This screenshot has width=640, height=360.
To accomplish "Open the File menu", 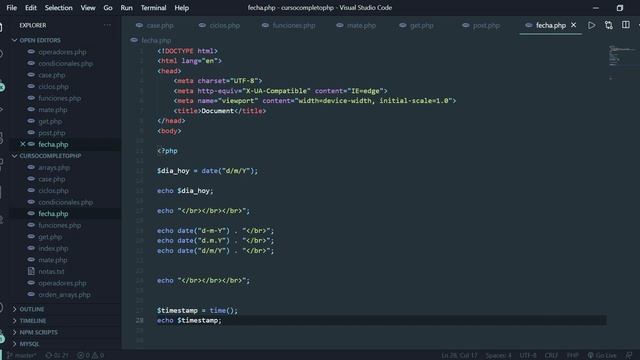I will pyautogui.click(x=12, y=8).
